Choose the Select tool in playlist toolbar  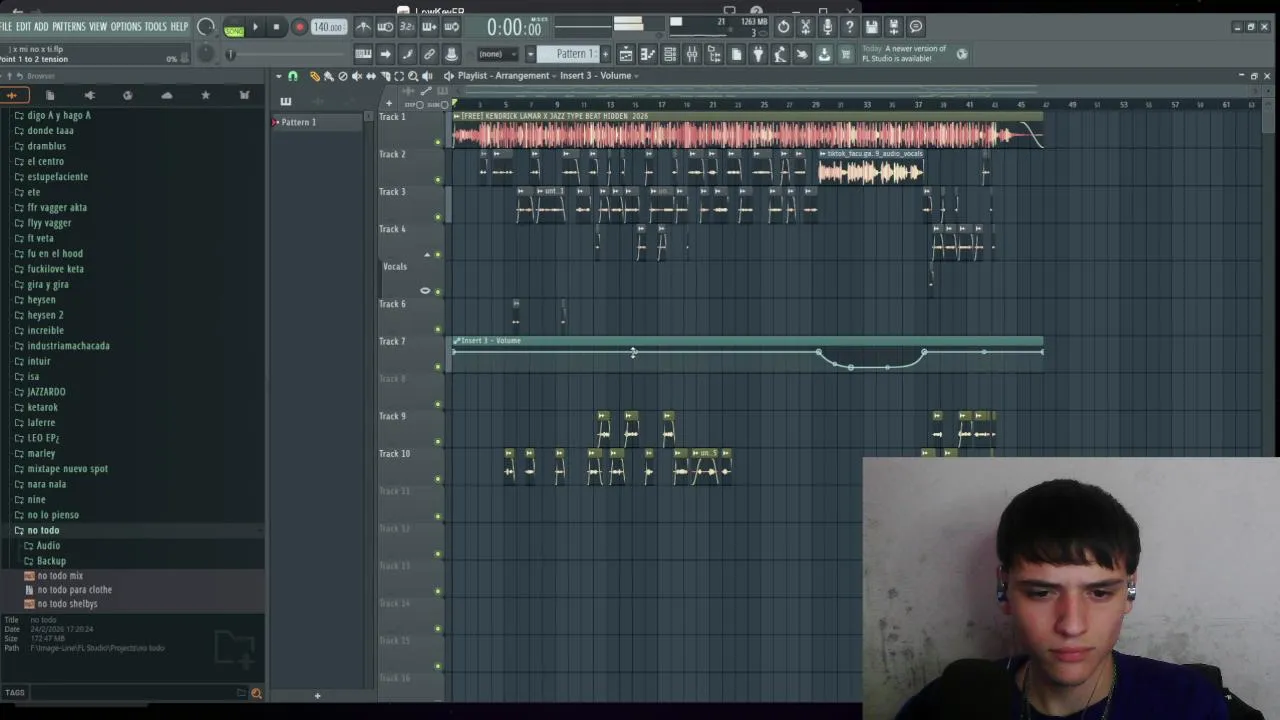point(399,76)
